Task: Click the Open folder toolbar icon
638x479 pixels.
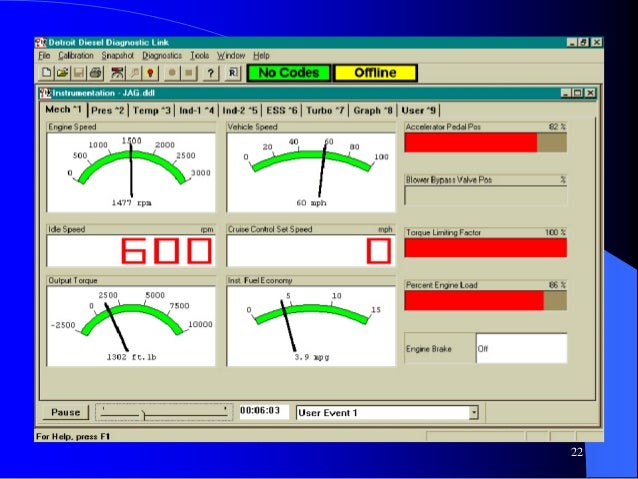Action: tap(62, 73)
